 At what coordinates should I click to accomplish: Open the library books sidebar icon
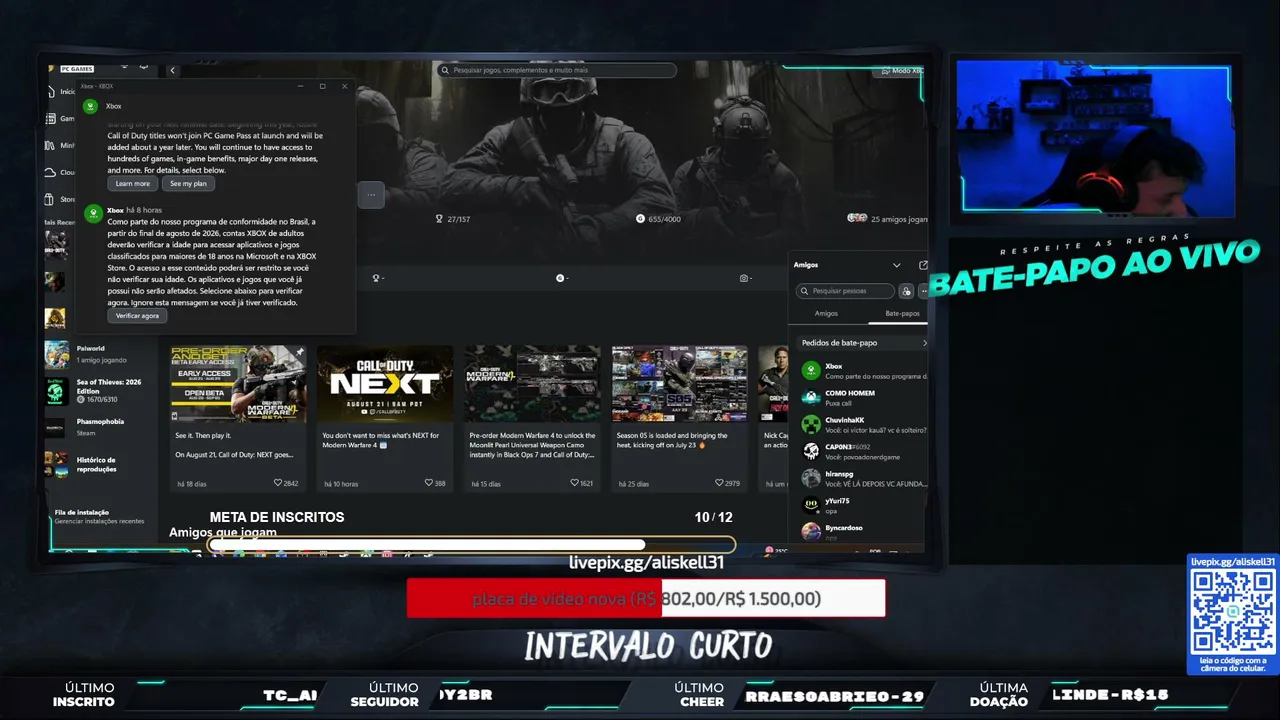pos(51,146)
